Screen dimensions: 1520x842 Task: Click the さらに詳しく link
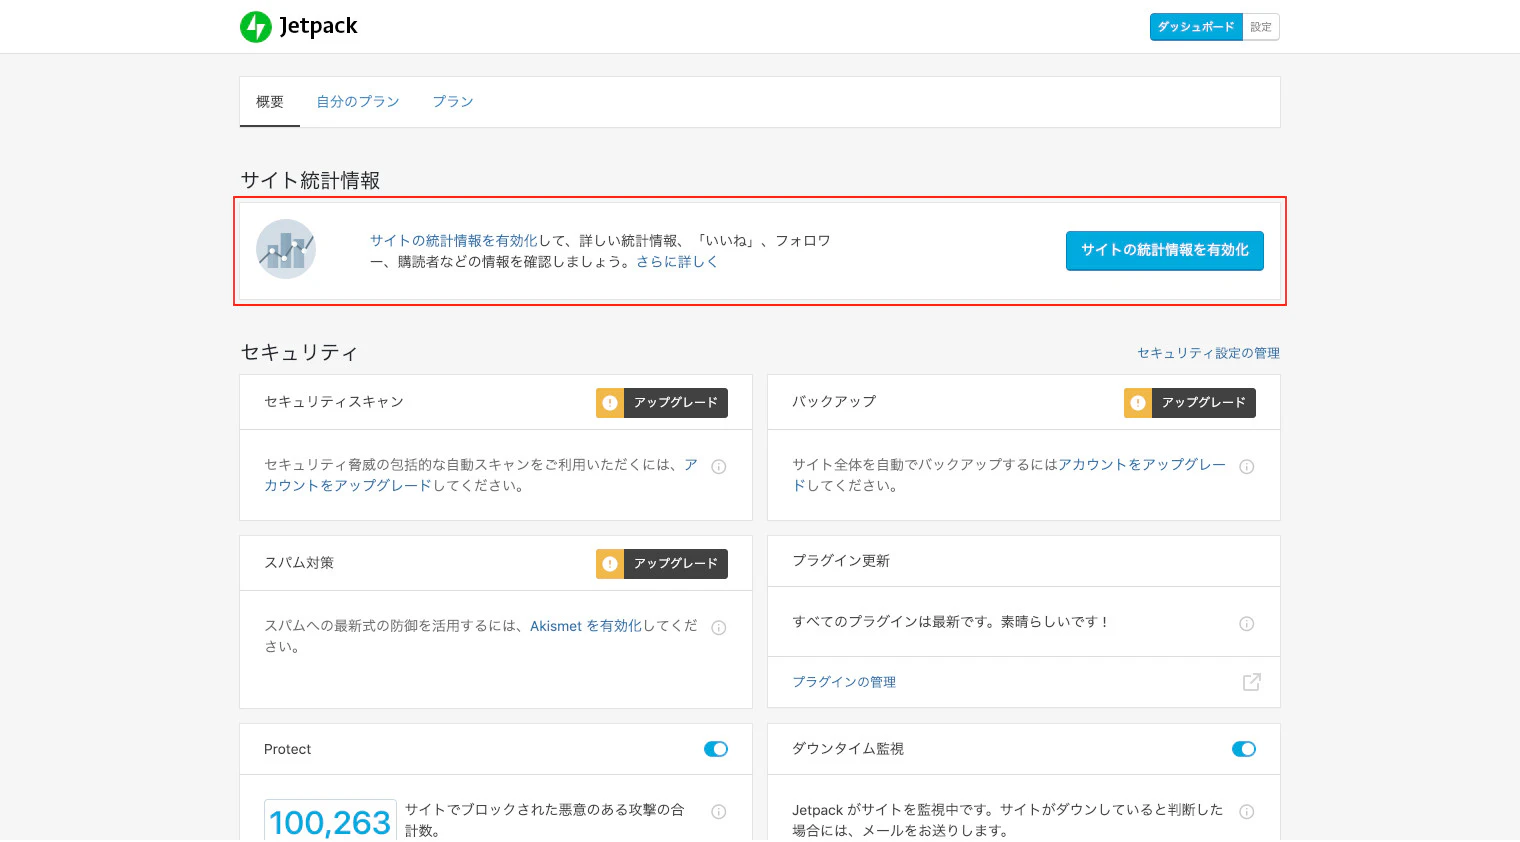point(677,262)
